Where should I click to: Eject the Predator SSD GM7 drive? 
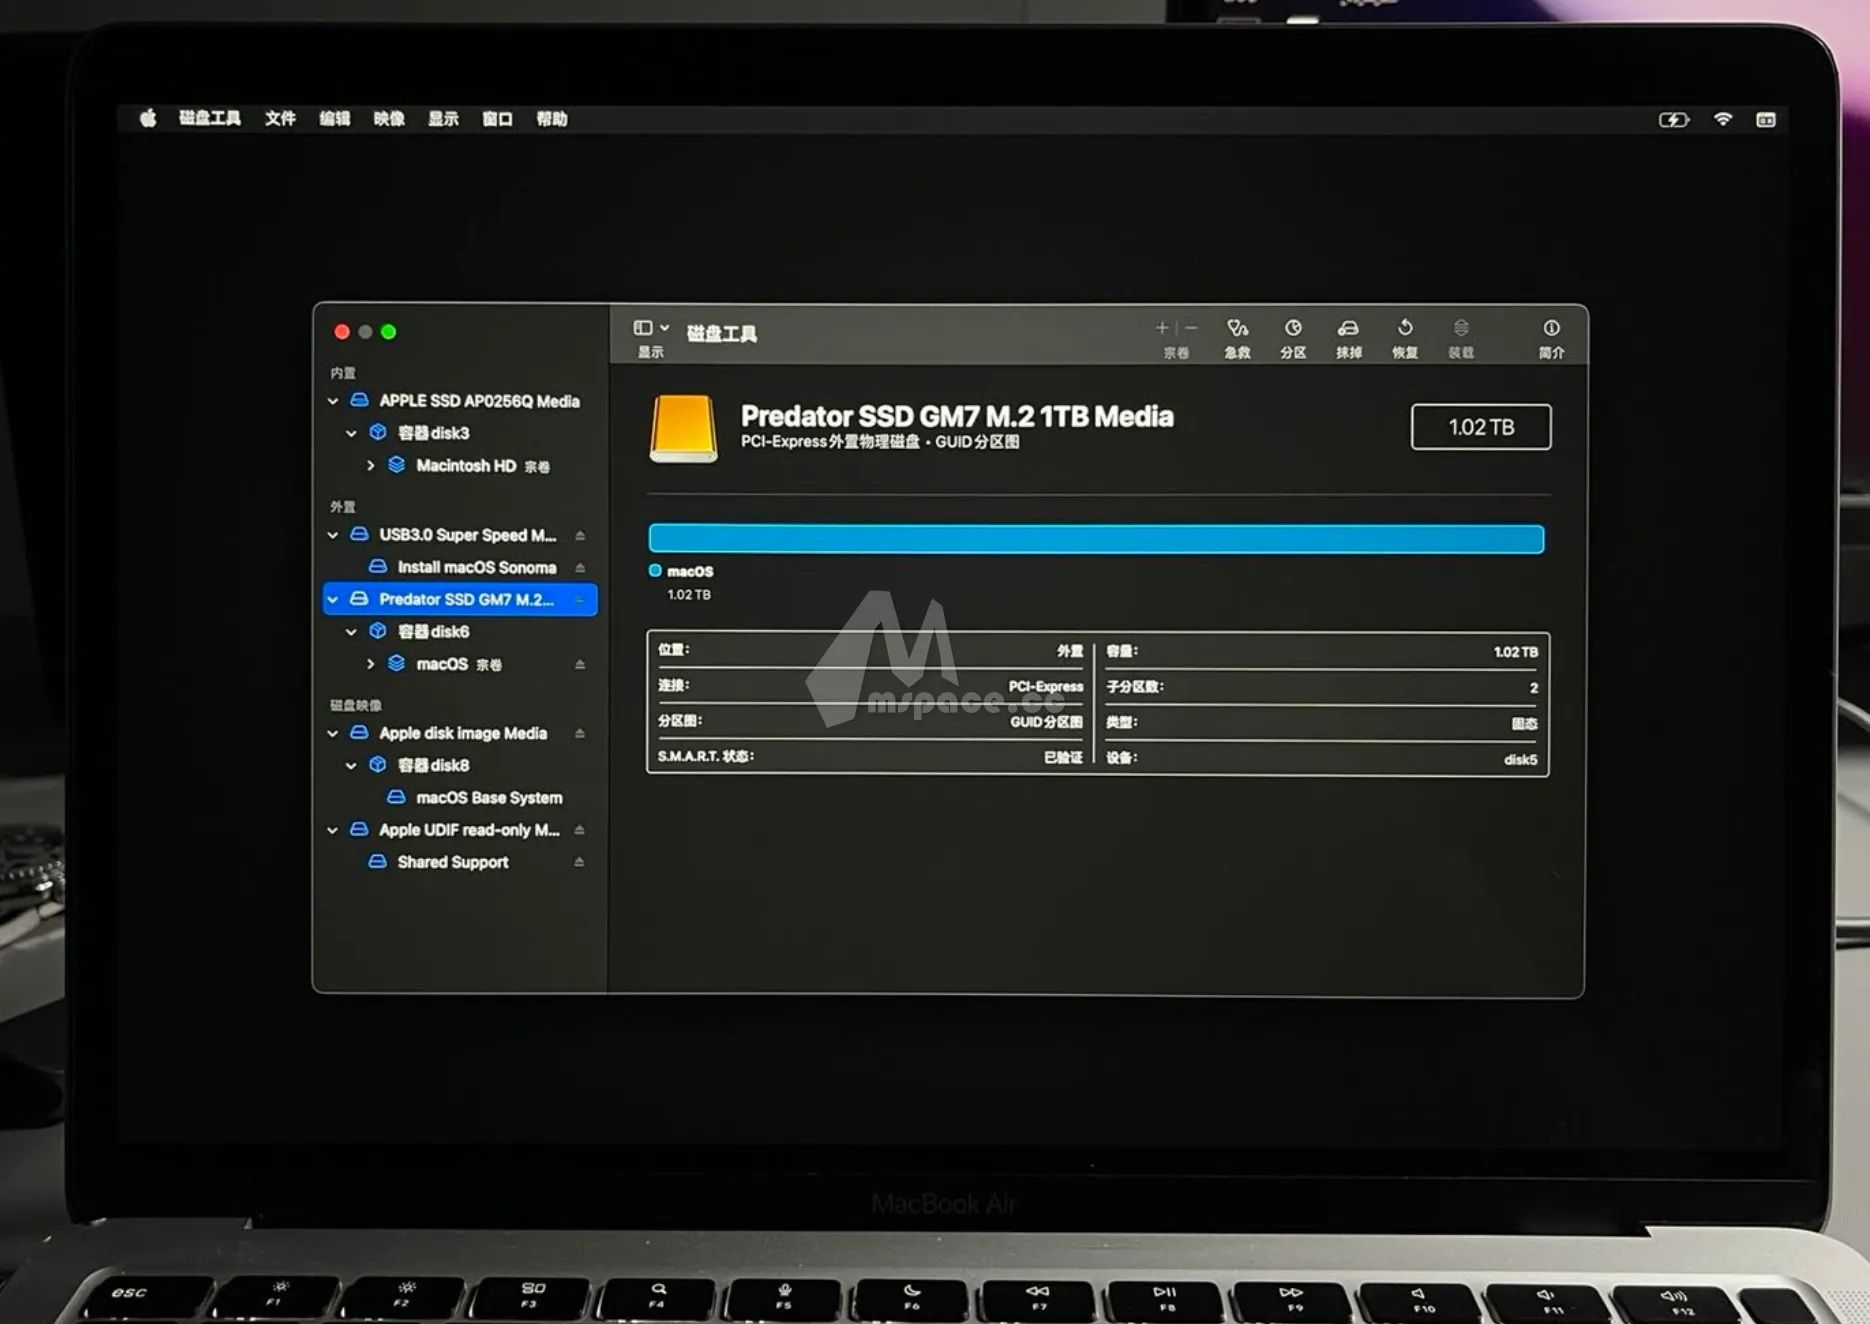coord(580,600)
